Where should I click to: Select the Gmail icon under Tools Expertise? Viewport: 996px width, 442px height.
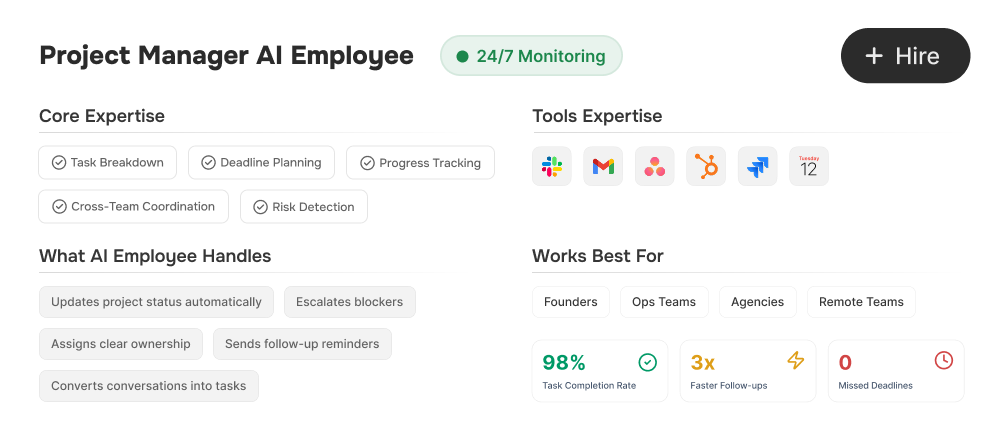[603, 167]
